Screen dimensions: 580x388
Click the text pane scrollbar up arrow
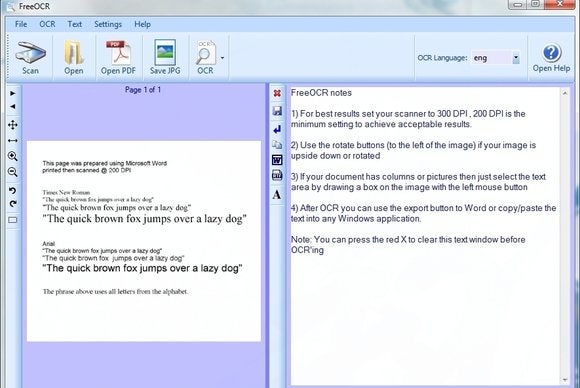pyautogui.click(x=565, y=93)
